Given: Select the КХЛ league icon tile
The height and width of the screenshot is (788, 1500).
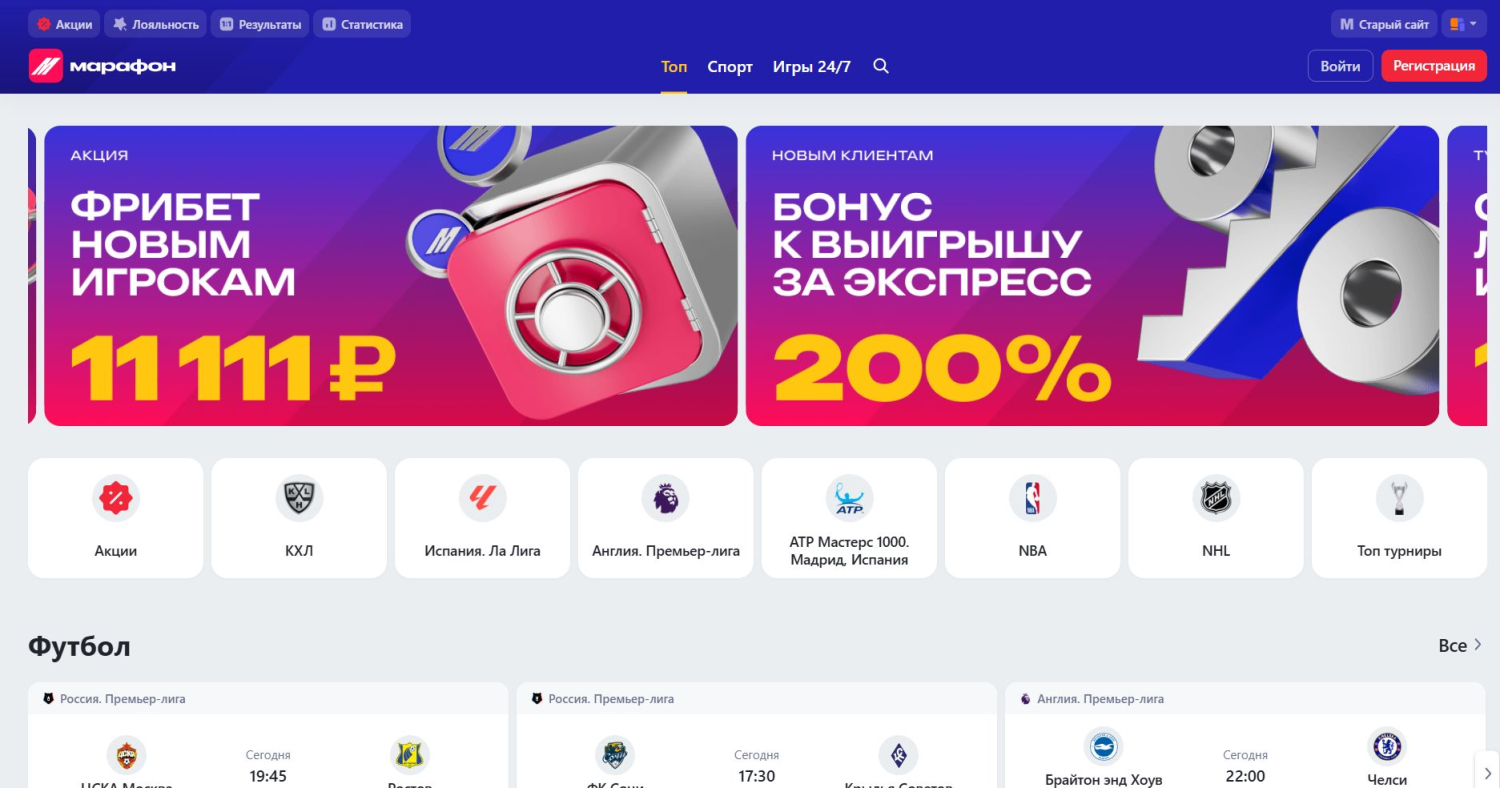Looking at the screenshot, I should click(299, 518).
